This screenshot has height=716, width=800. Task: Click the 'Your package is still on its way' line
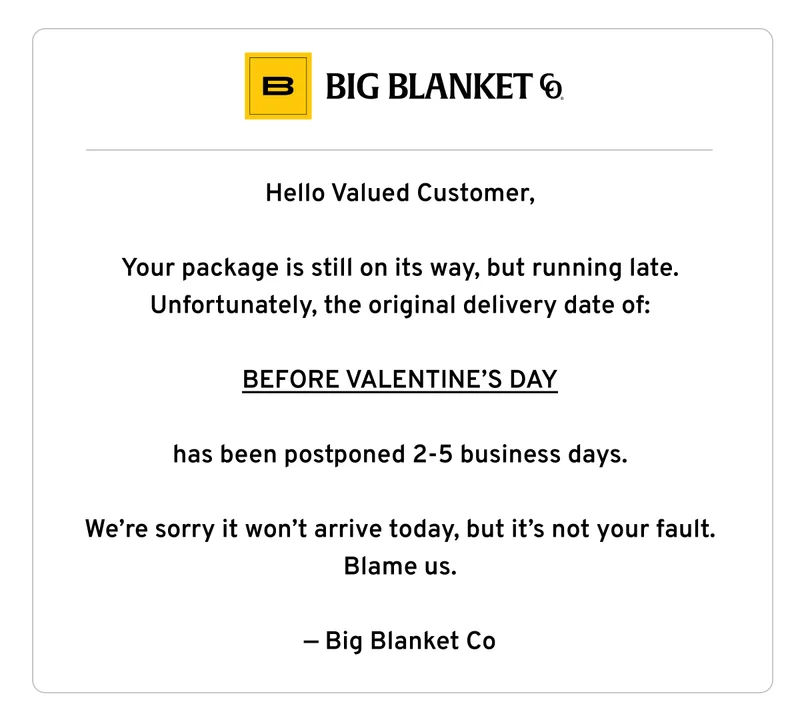click(400, 268)
